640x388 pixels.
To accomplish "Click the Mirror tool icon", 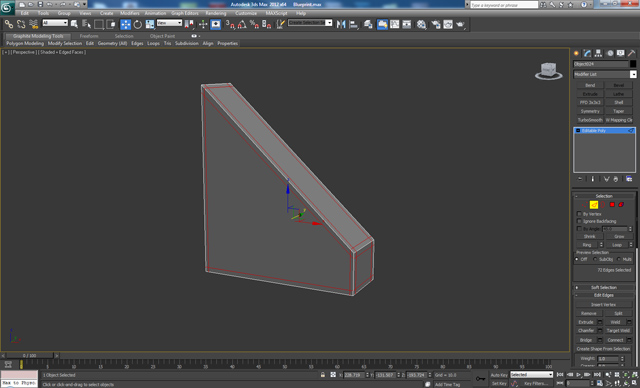I will [x=341, y=24].
